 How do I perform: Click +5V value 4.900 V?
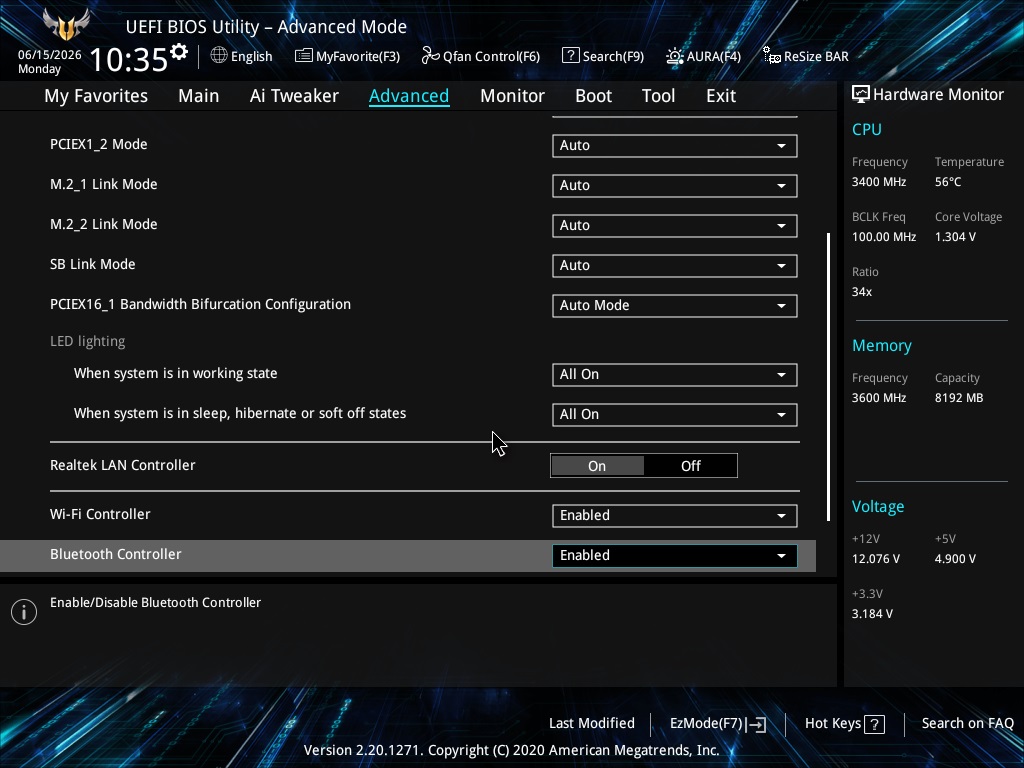point(955,559)
